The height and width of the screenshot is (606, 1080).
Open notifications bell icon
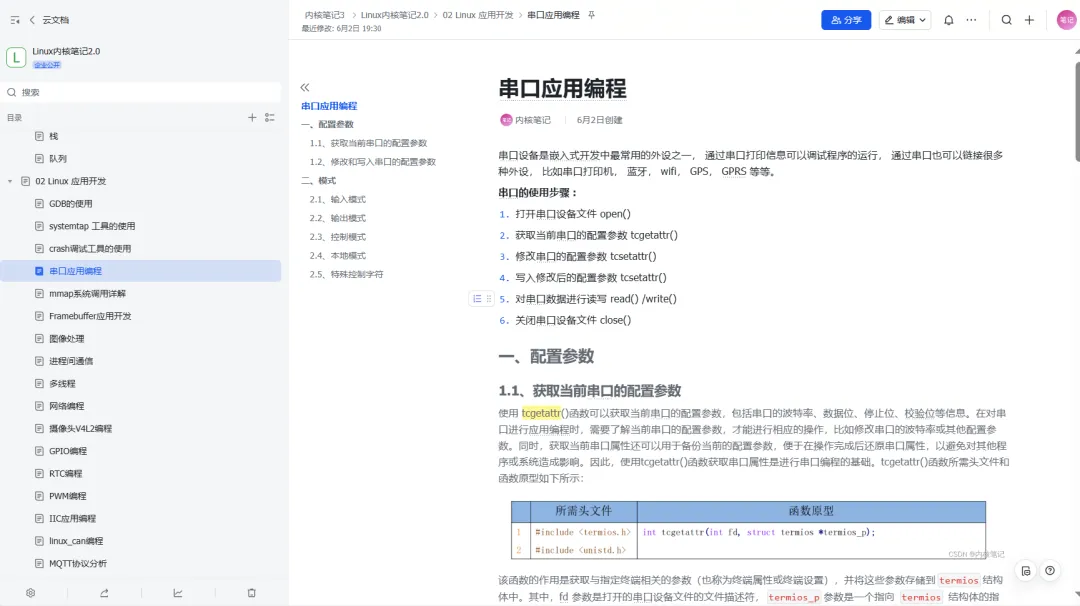click(948, 20)
